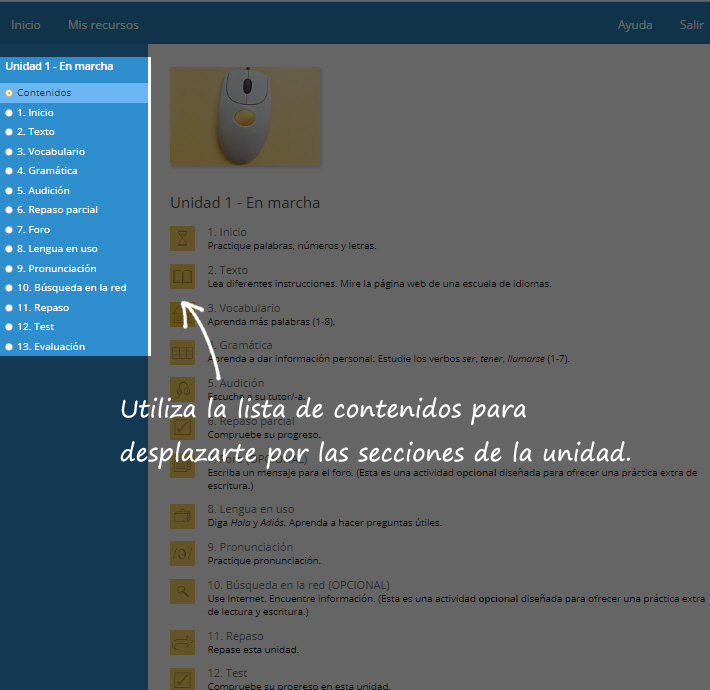Click the Unidad 1 - En marcha sidebar header
Screen dimensions: 710x690
coord(59,67)
